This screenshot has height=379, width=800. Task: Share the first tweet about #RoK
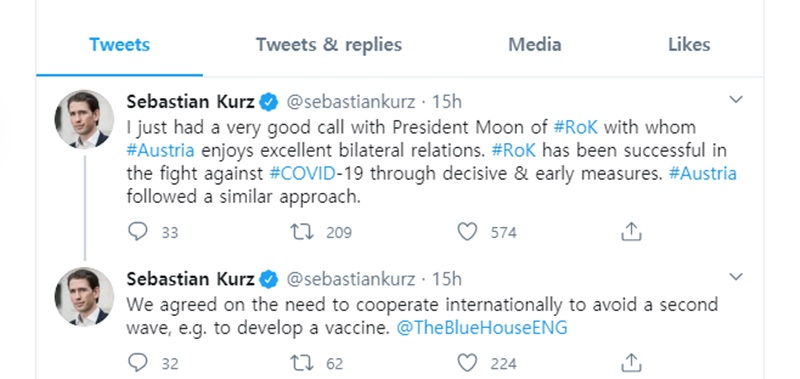coord(631,232)
